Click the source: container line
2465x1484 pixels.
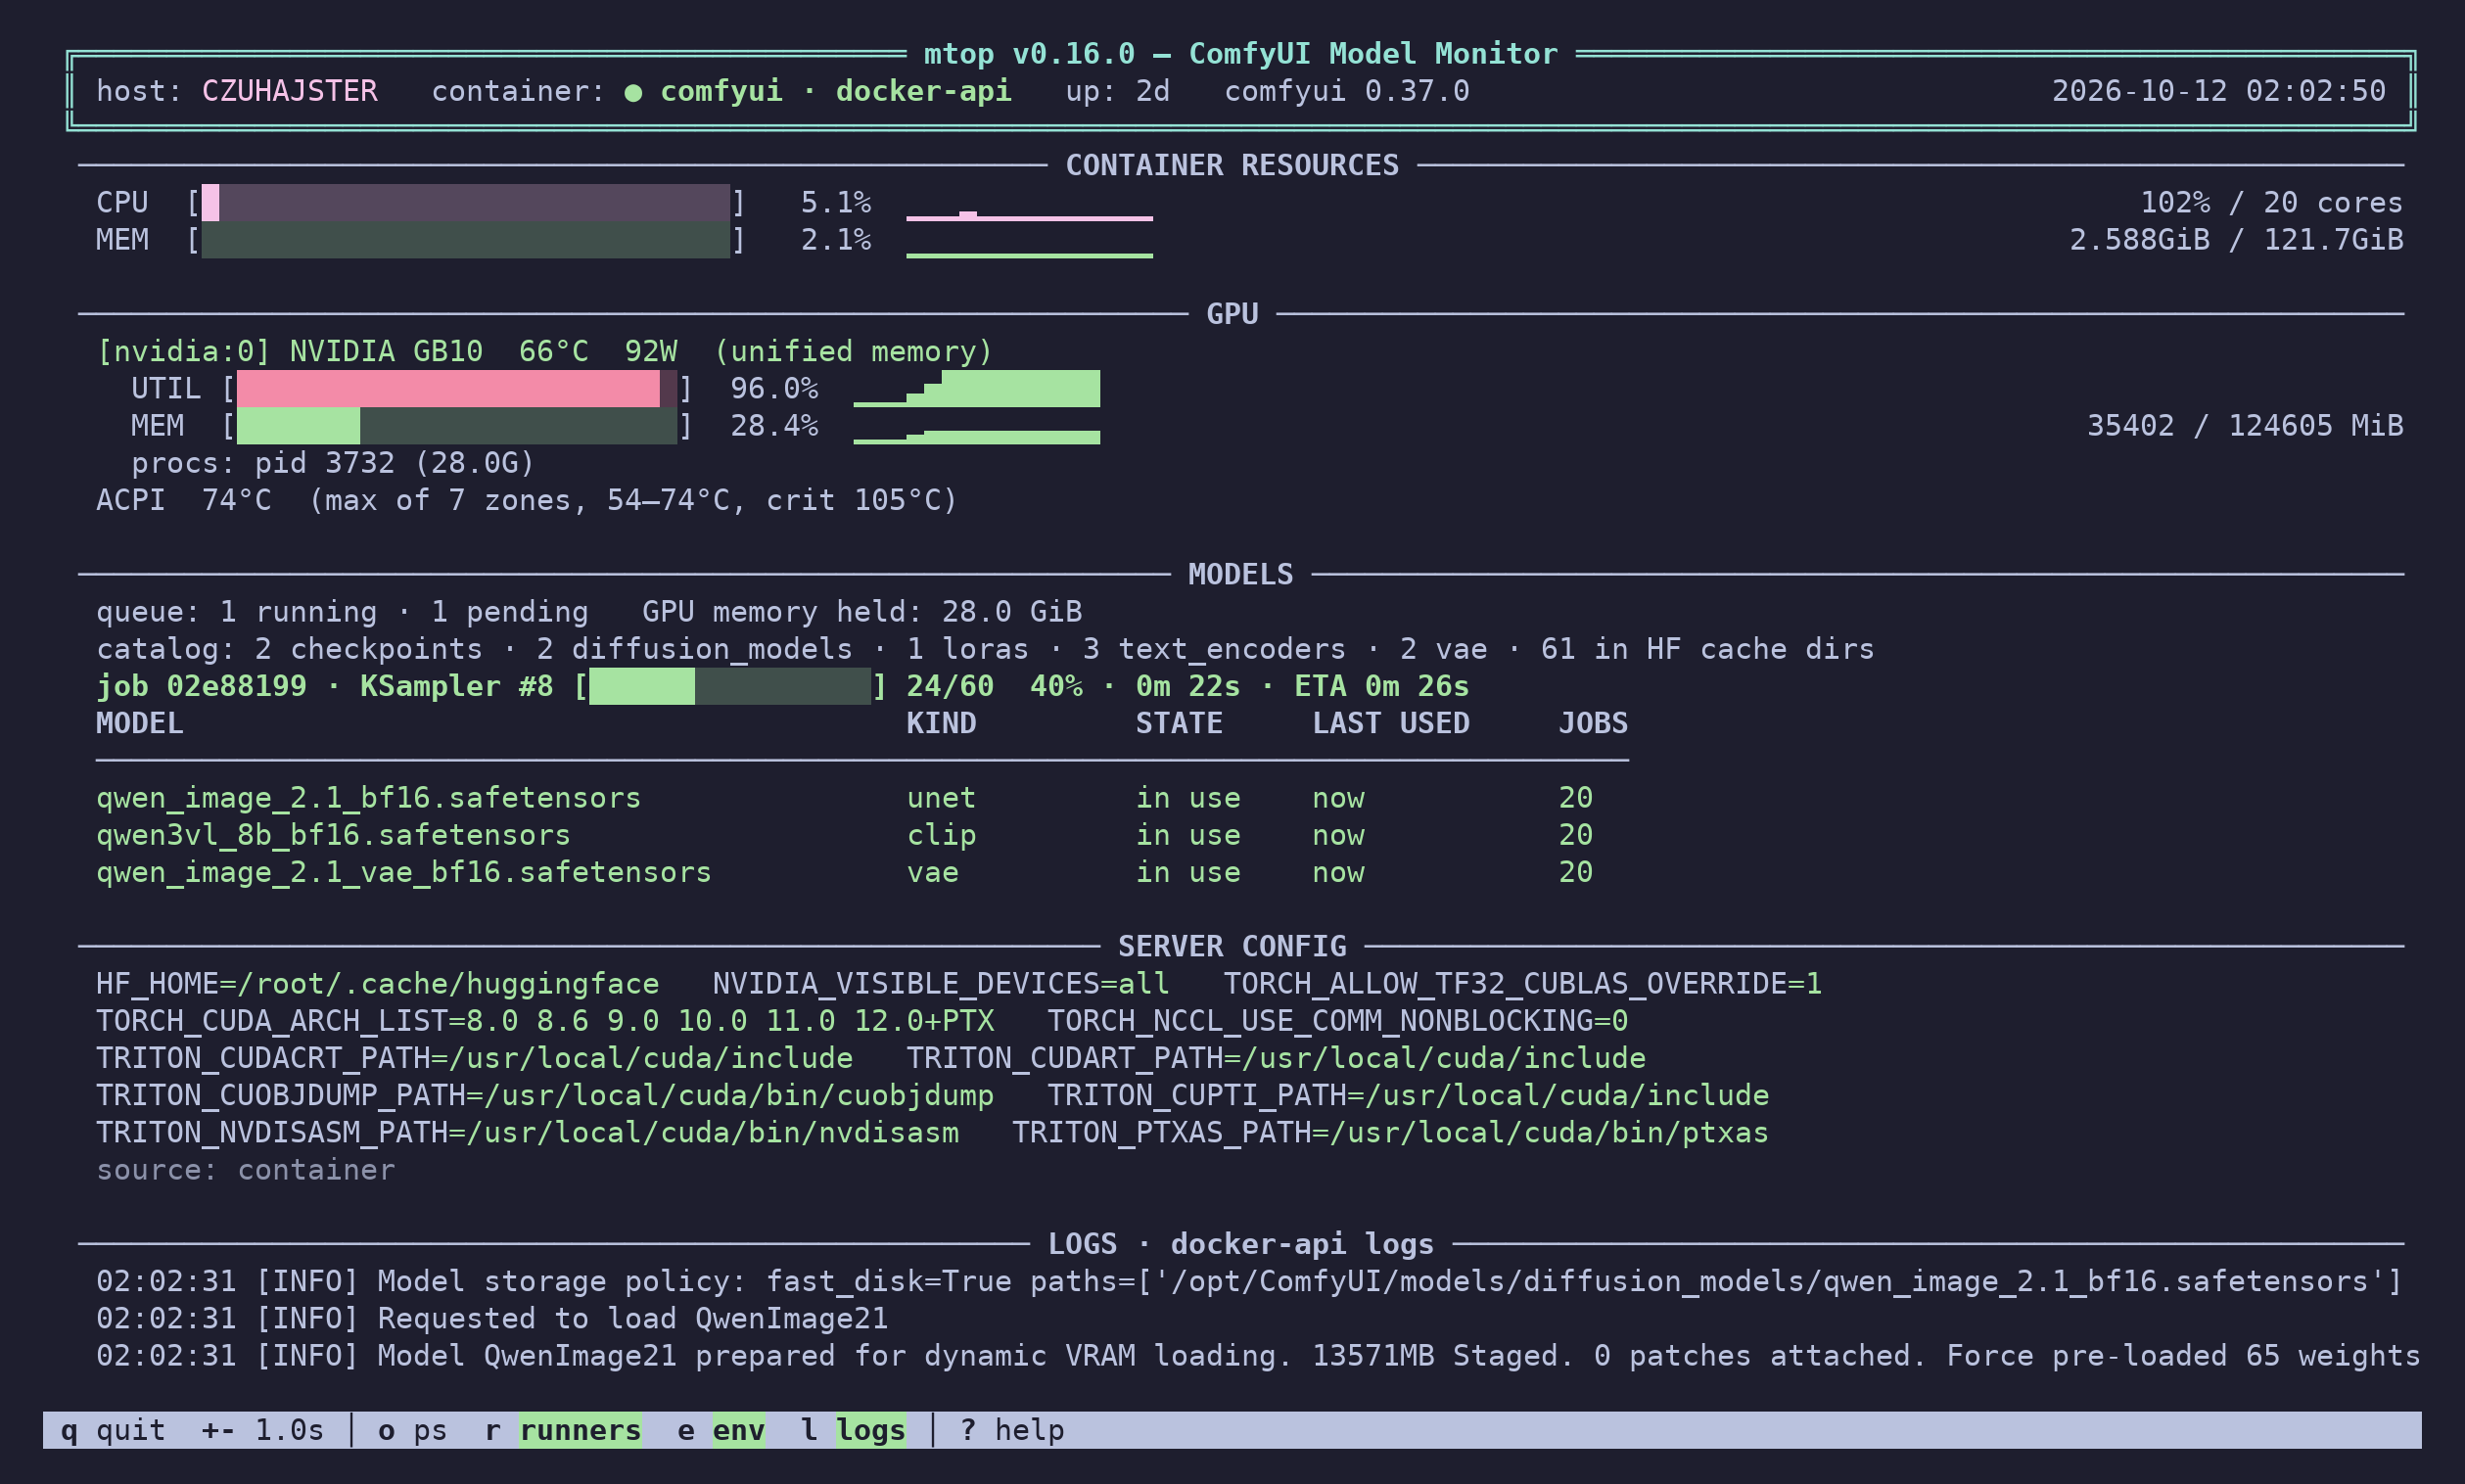pyautogui.click(x=245, y=1170)
